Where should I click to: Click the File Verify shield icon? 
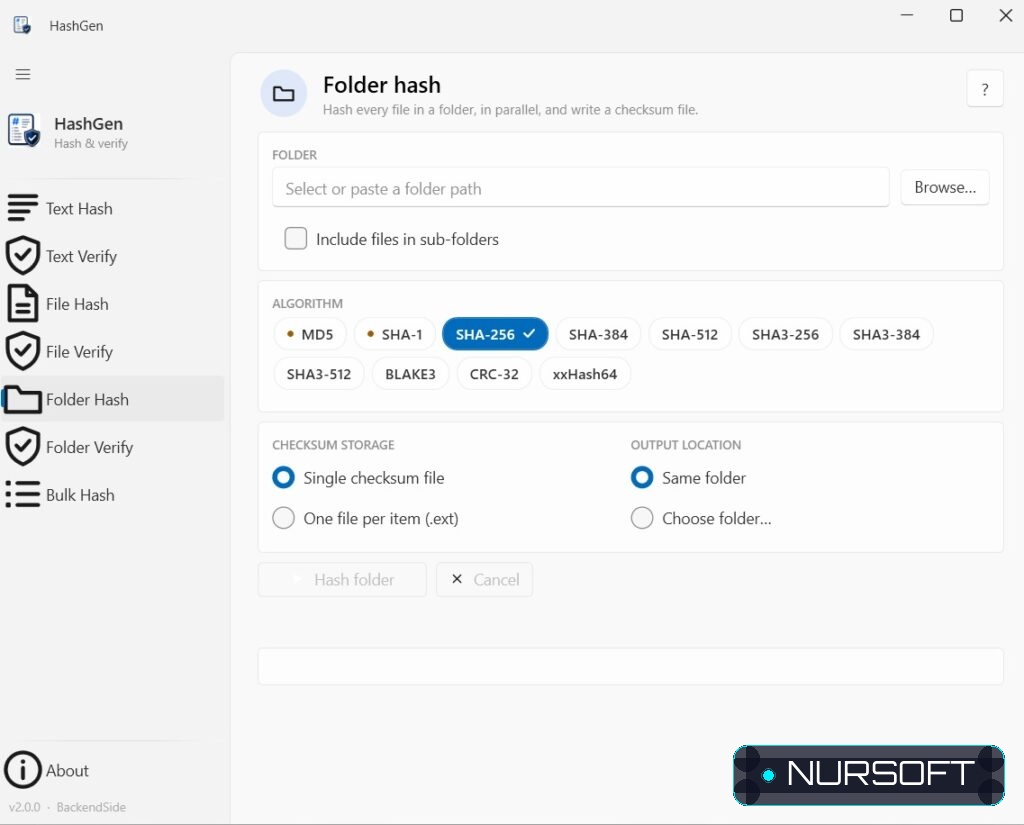pos(23,351)
